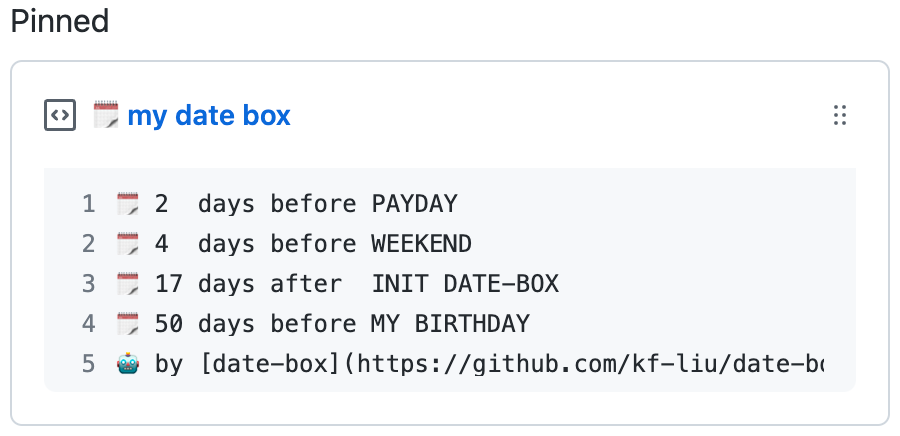Click the "4 days before WEEKEND" text
Image resolution: width=900 pixels, height=436 pixels.
312,245
